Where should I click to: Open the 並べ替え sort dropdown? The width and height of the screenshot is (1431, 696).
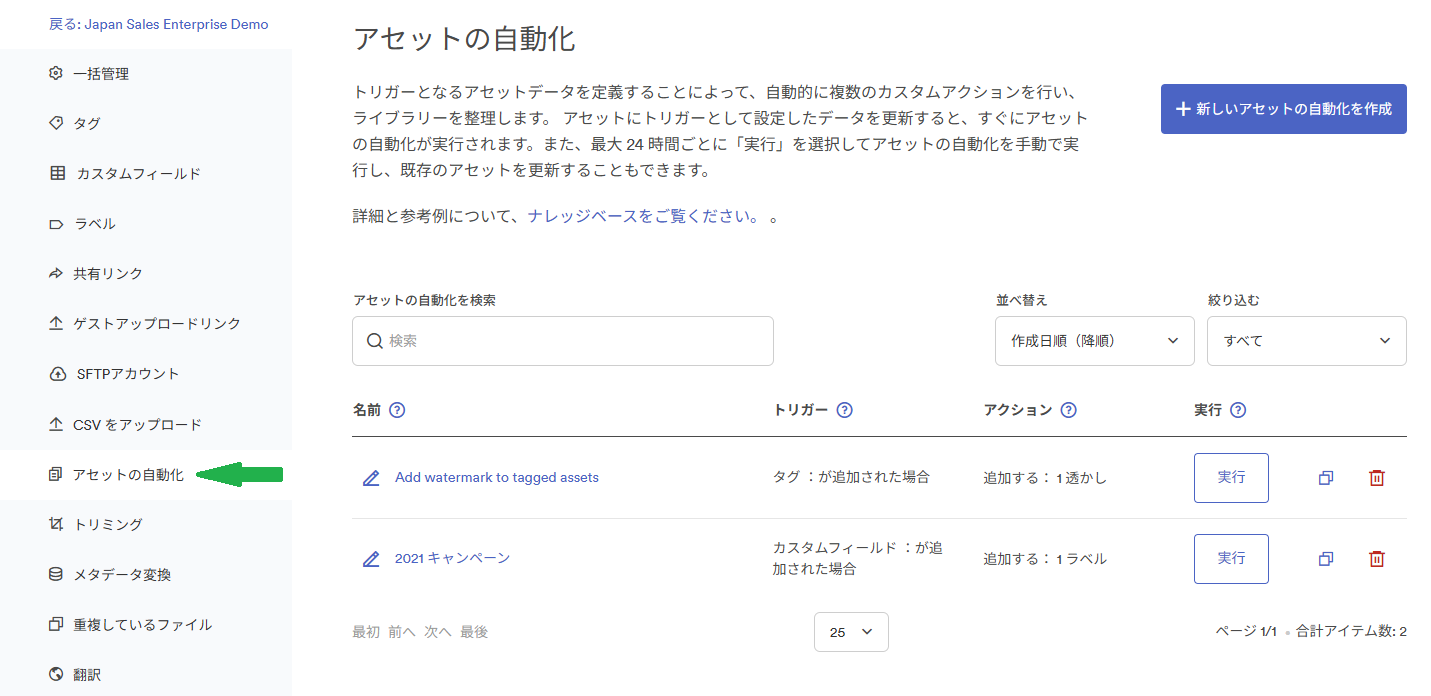click(x=1095, y=341)
